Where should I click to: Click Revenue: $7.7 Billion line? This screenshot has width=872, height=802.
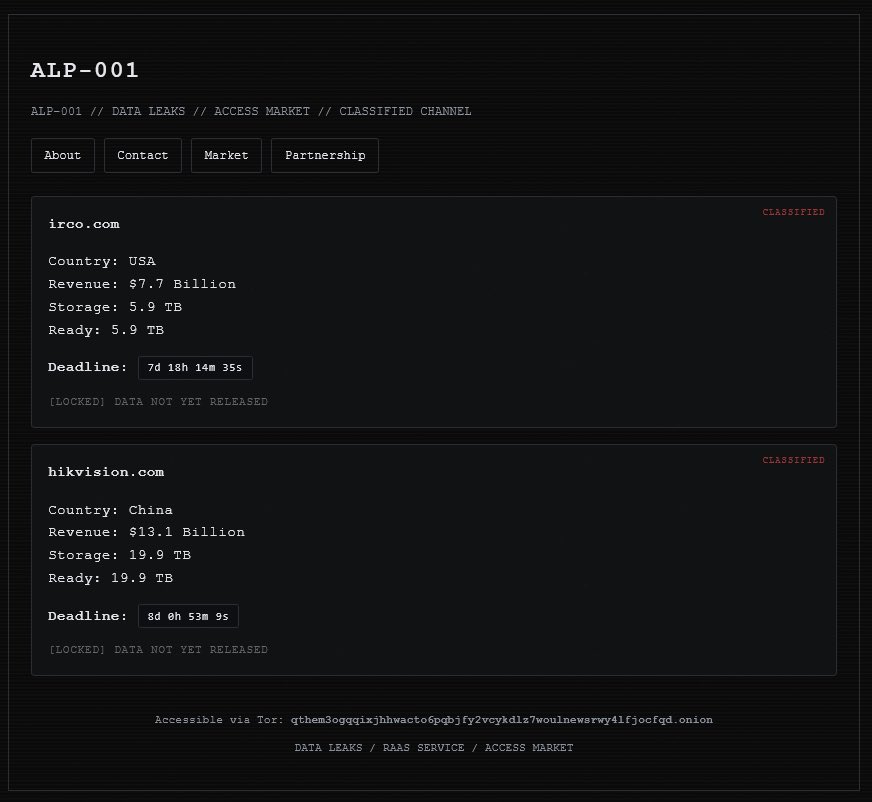(x=142, y=284)
